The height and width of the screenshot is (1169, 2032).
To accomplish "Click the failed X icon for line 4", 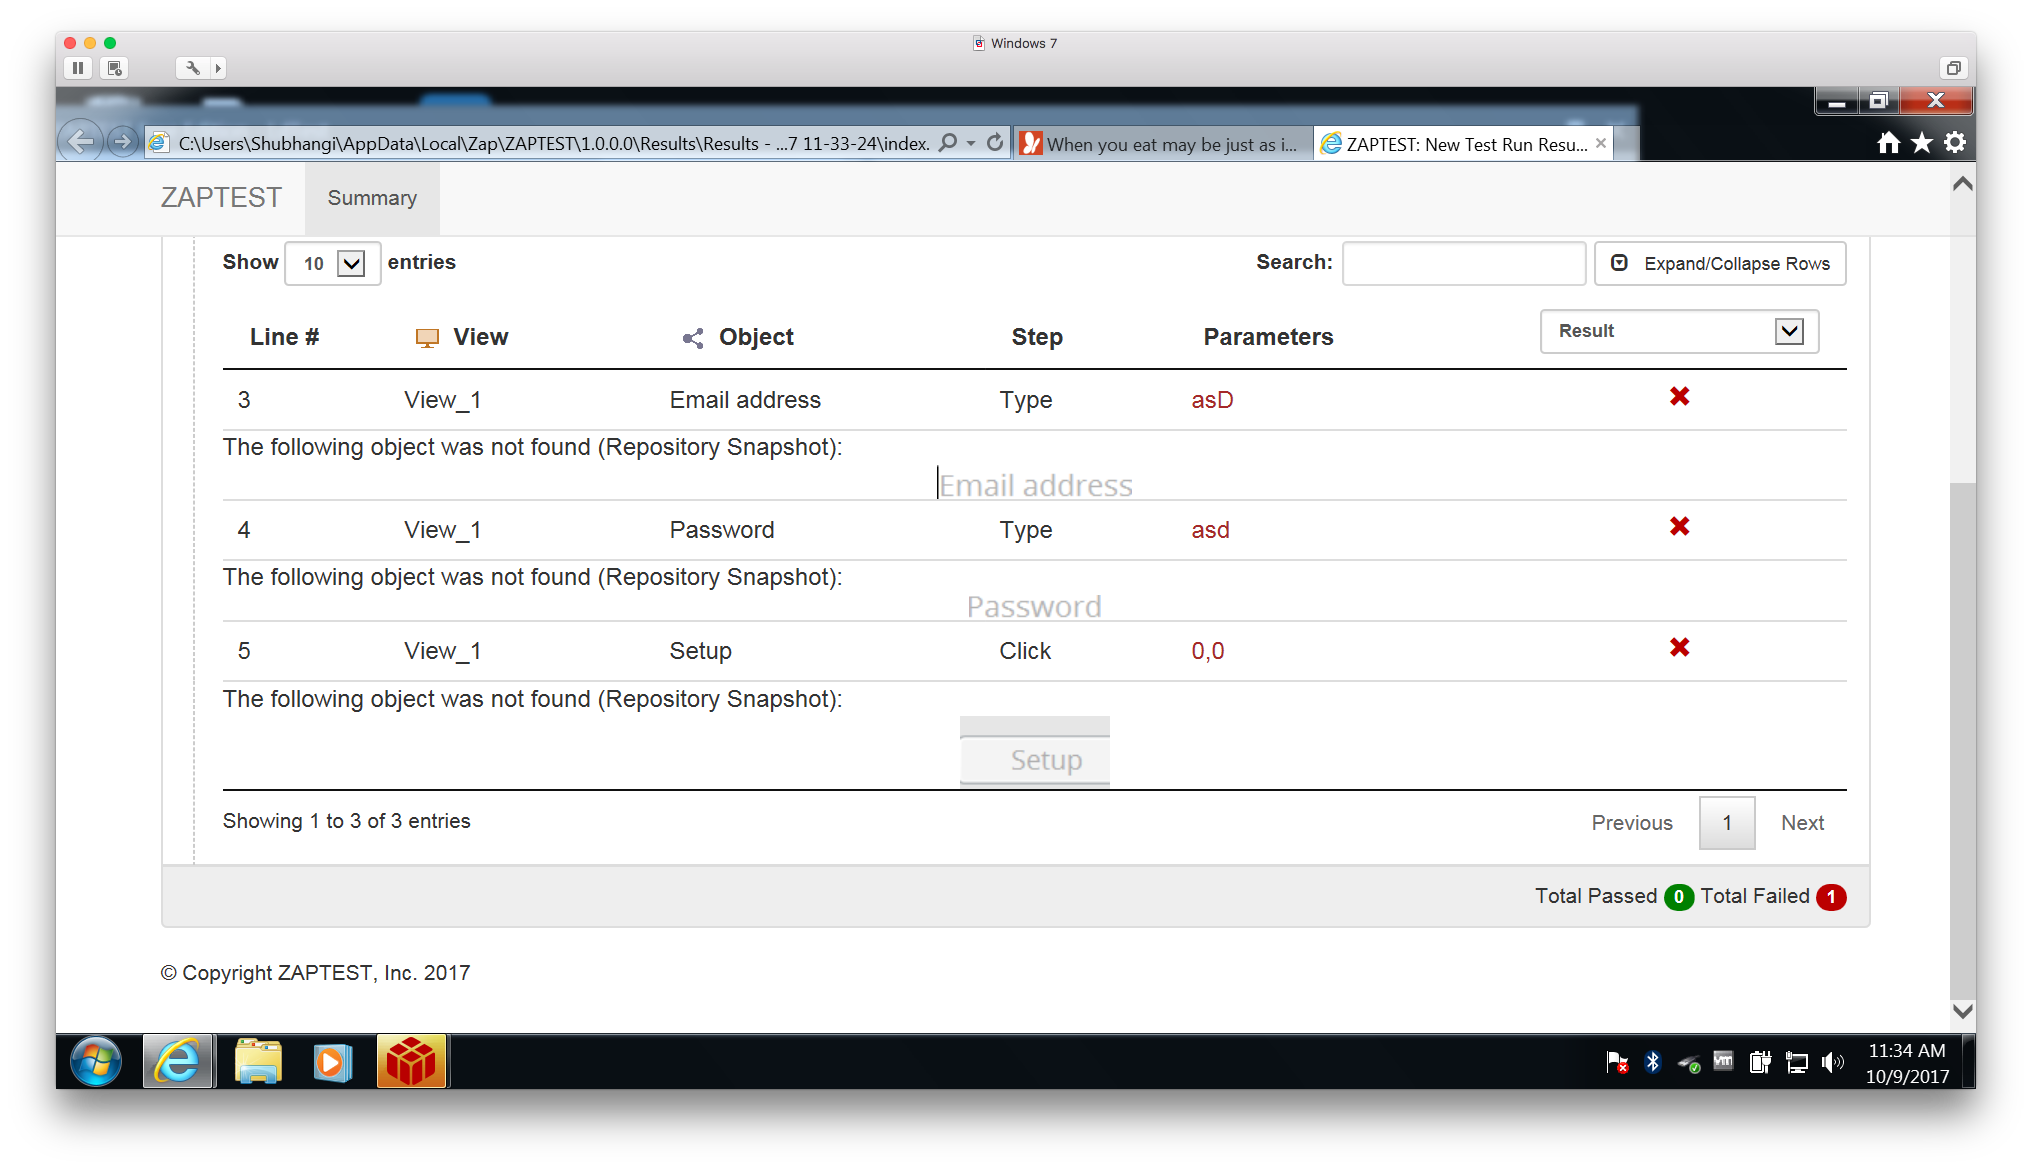I will tap(1679, 527).
